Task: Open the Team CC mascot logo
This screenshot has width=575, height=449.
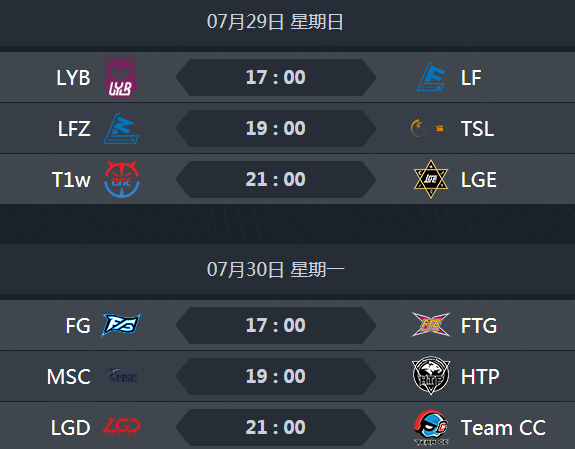Action: (x=431, y=427)
